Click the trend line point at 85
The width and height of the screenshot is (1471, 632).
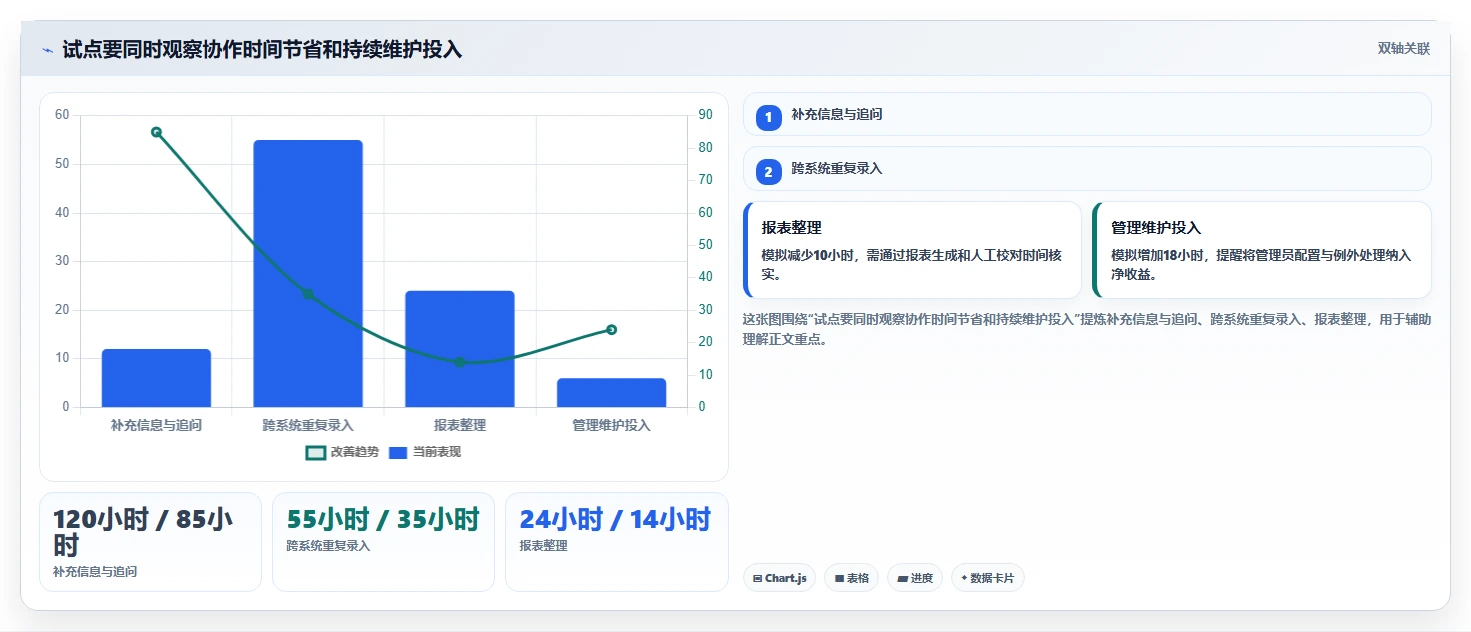156,132
